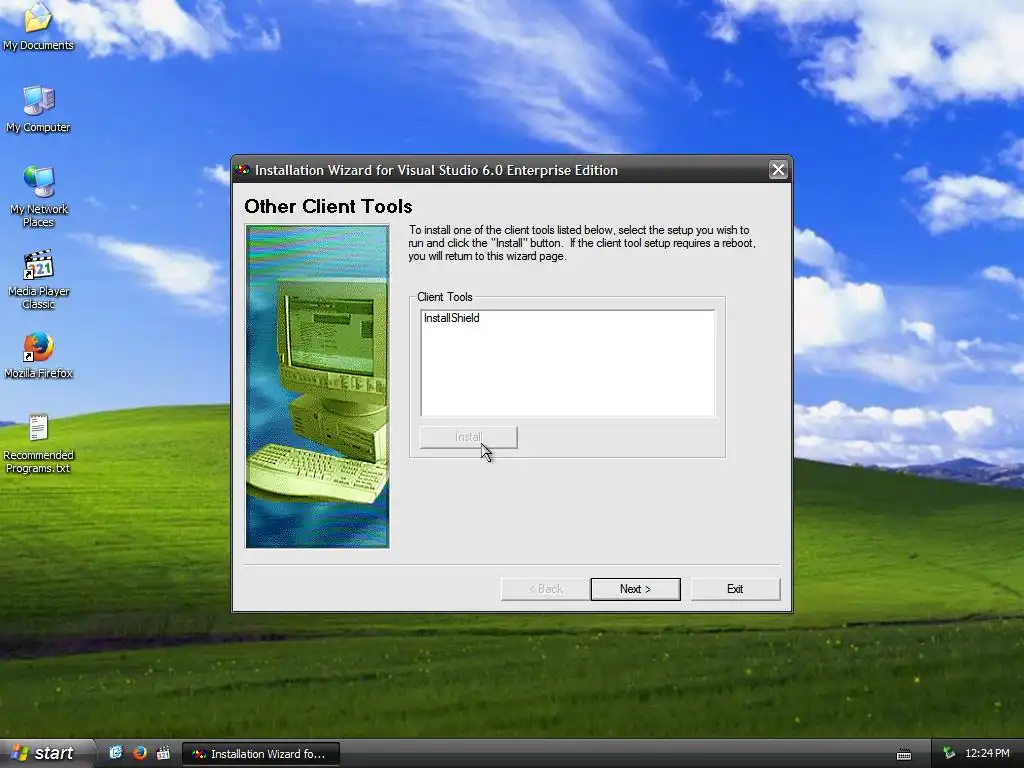Click the taskbar clock showing 12:24 PM
Image resolution: width=1024 pixels, height=768 pixels.
pos(987,753)
